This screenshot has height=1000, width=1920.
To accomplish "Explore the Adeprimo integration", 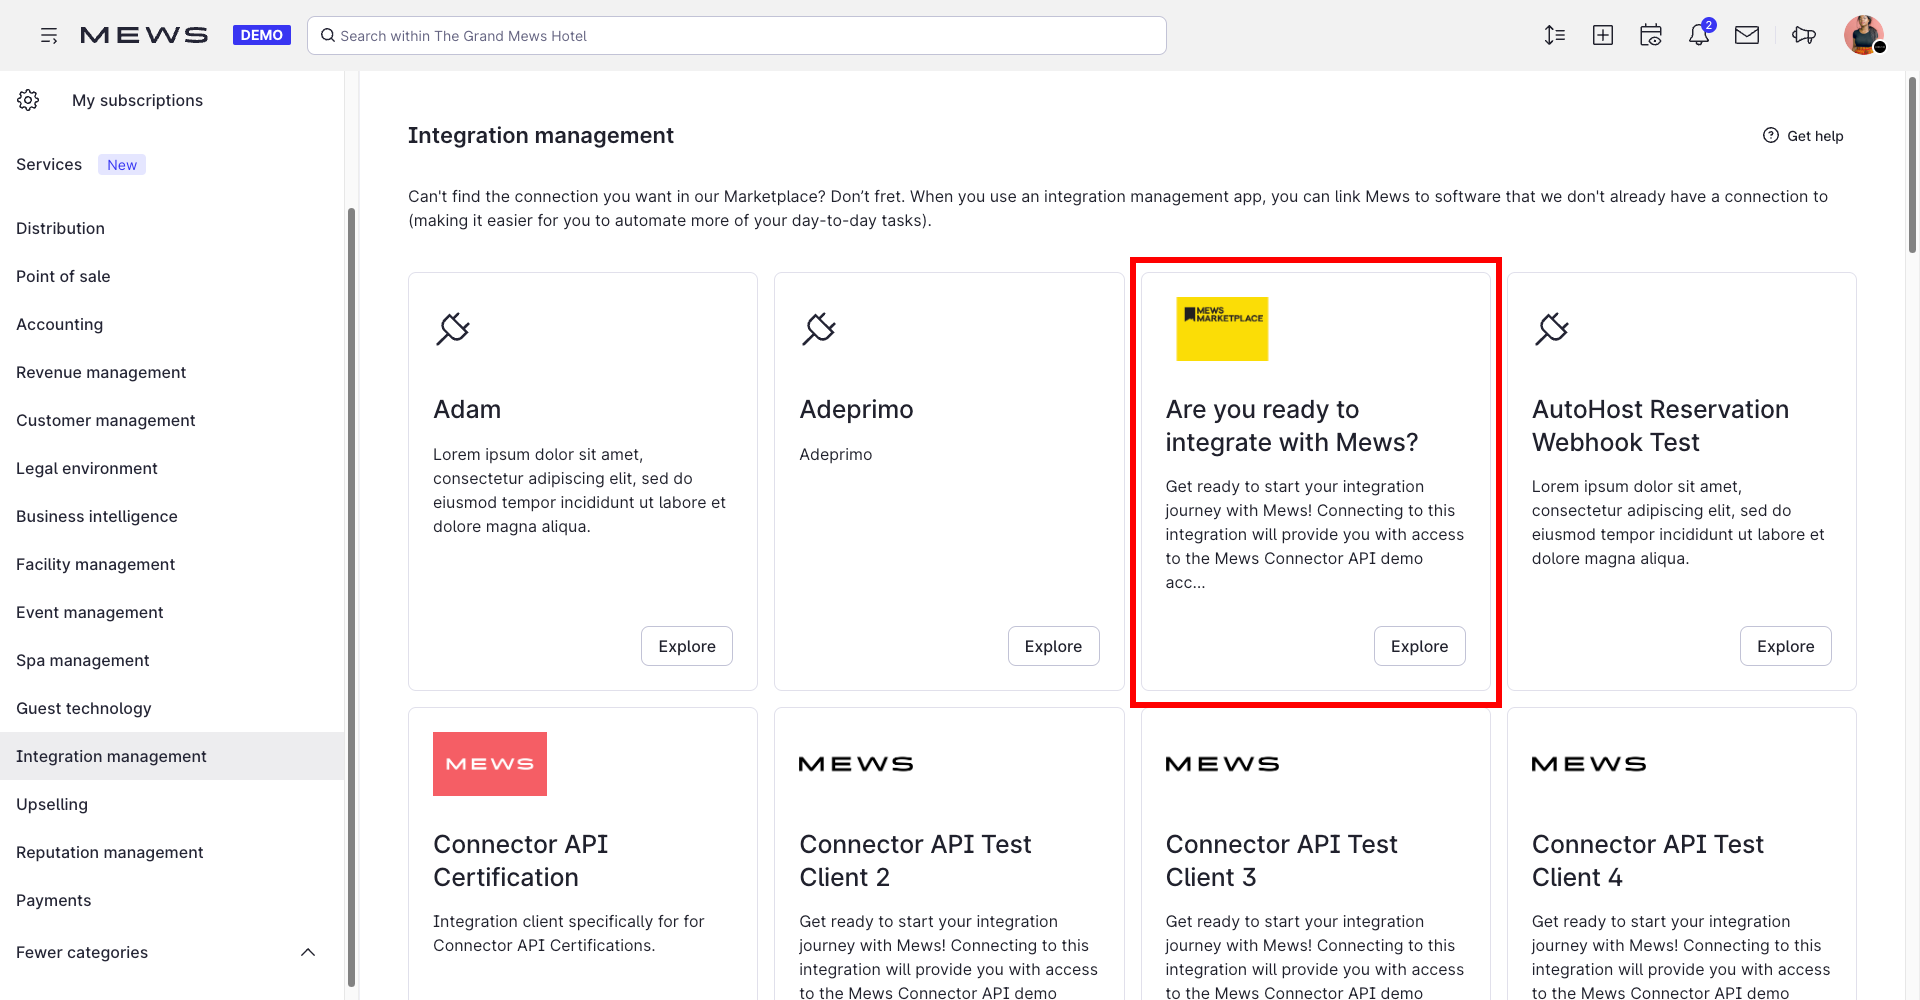I will point(1053,646).
